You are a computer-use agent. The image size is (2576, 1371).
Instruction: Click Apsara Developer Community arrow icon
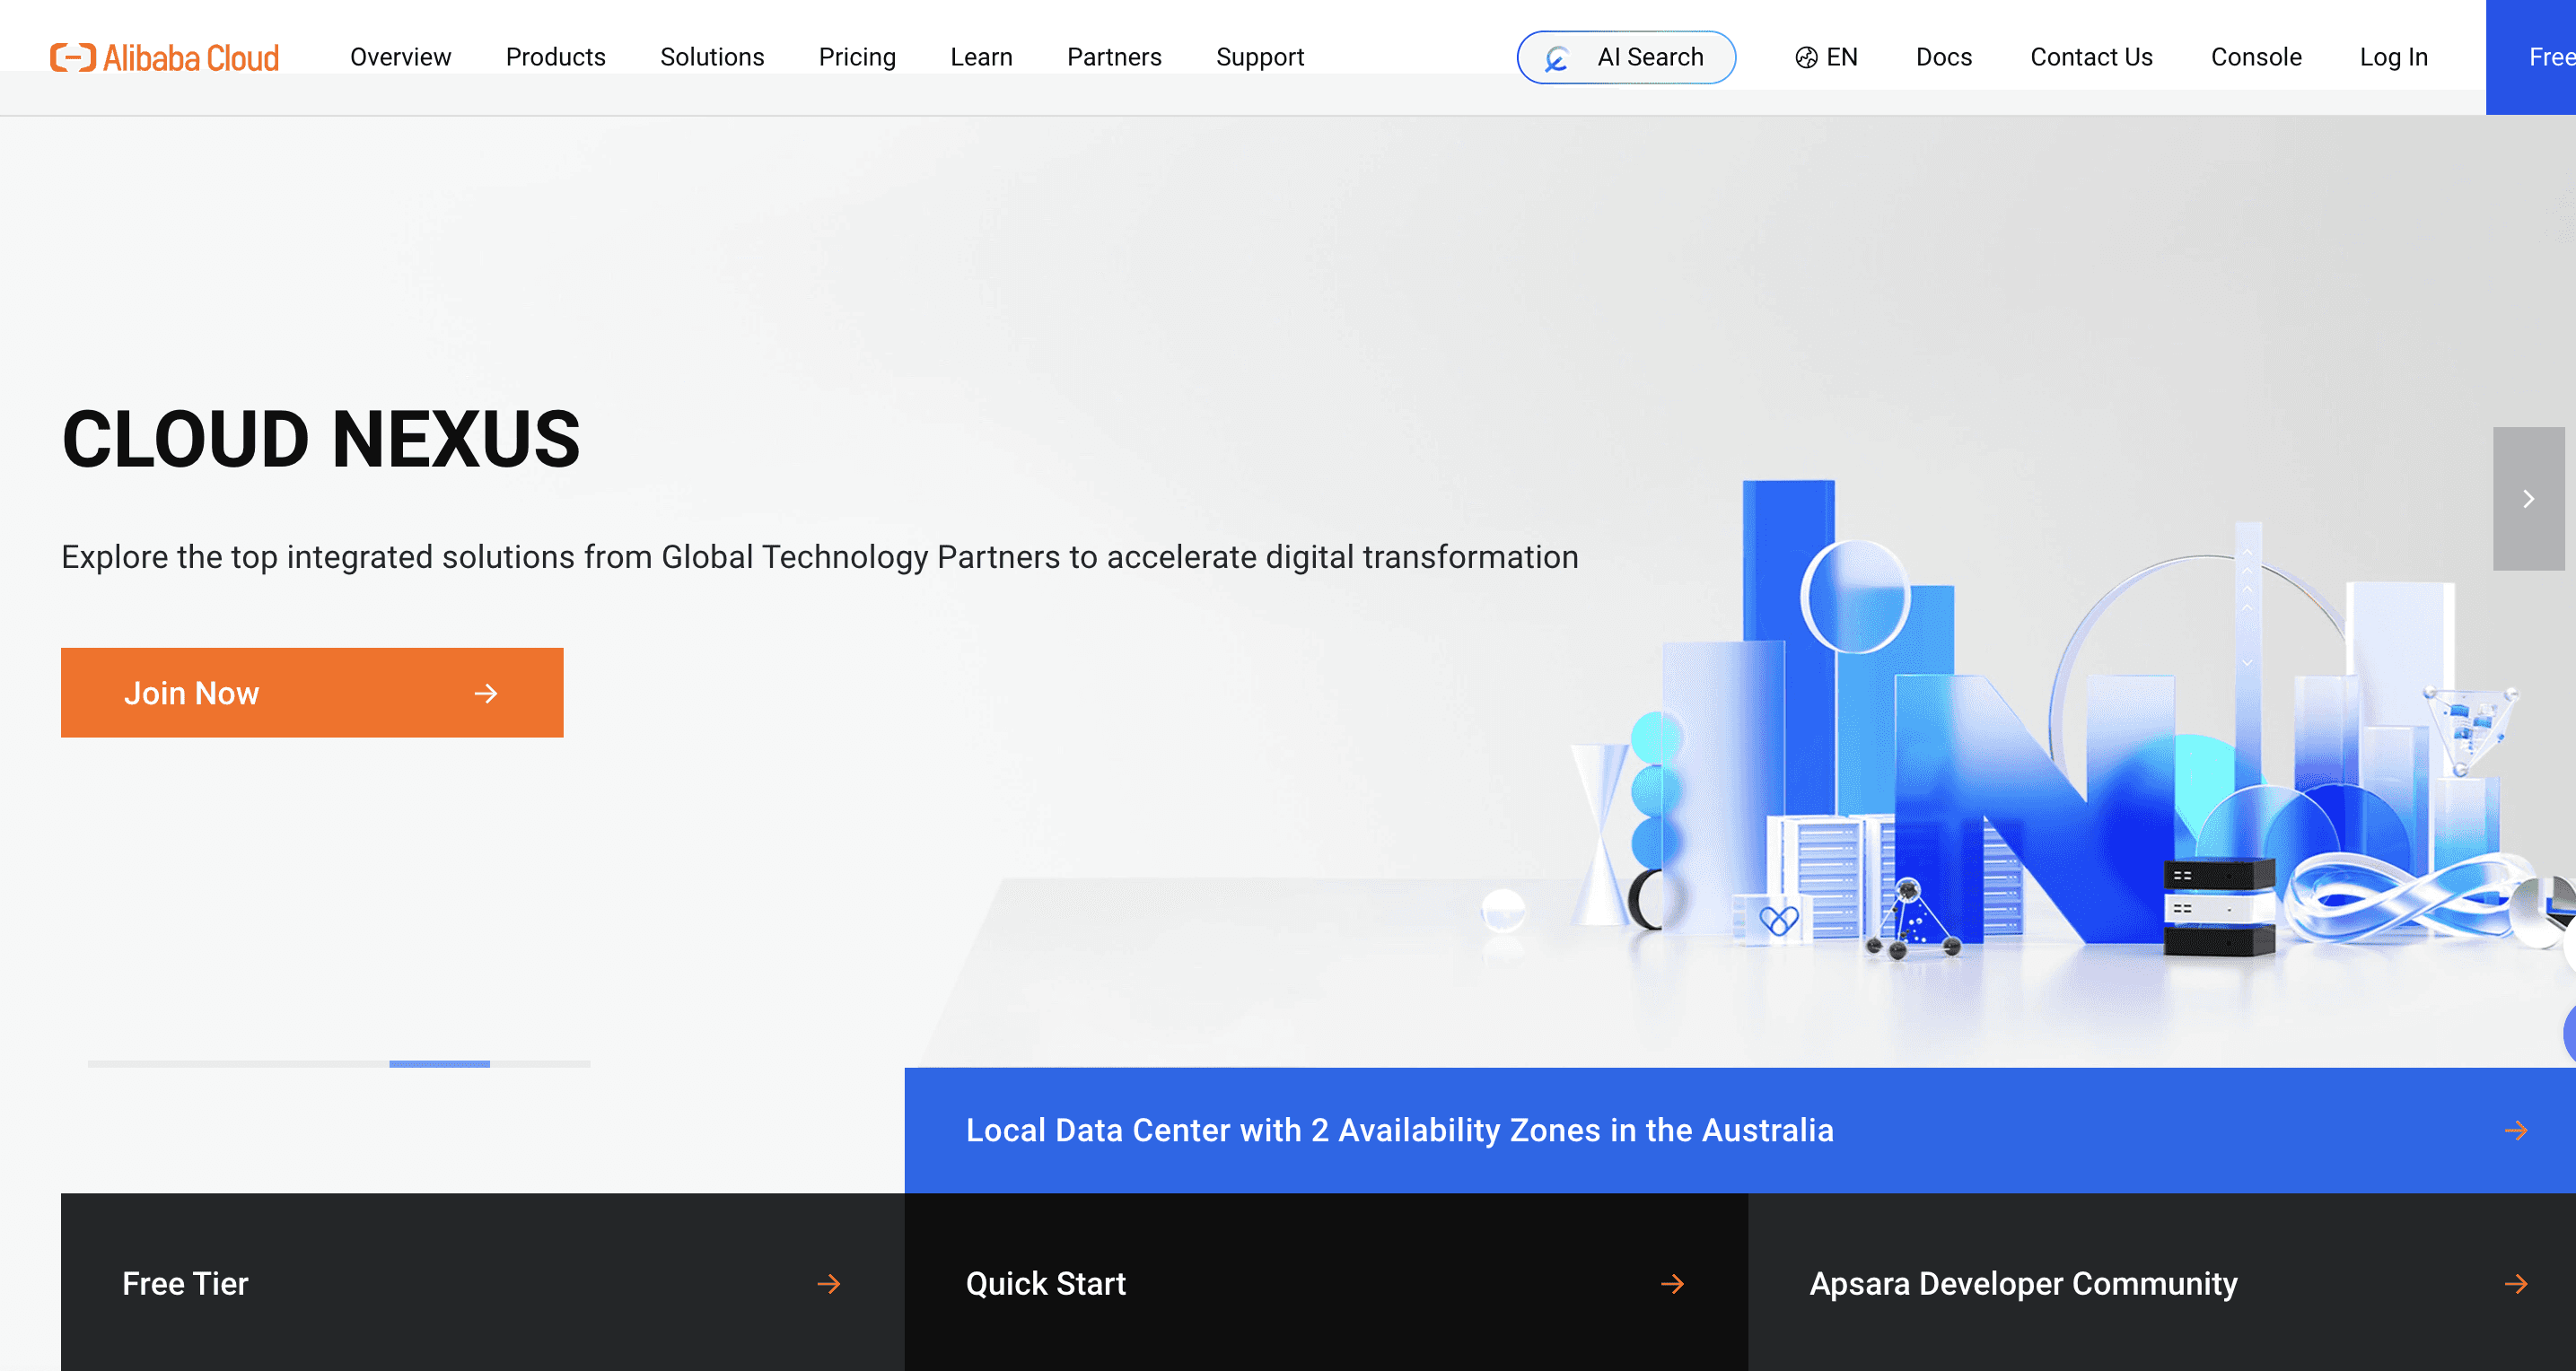(2516, 1283)
